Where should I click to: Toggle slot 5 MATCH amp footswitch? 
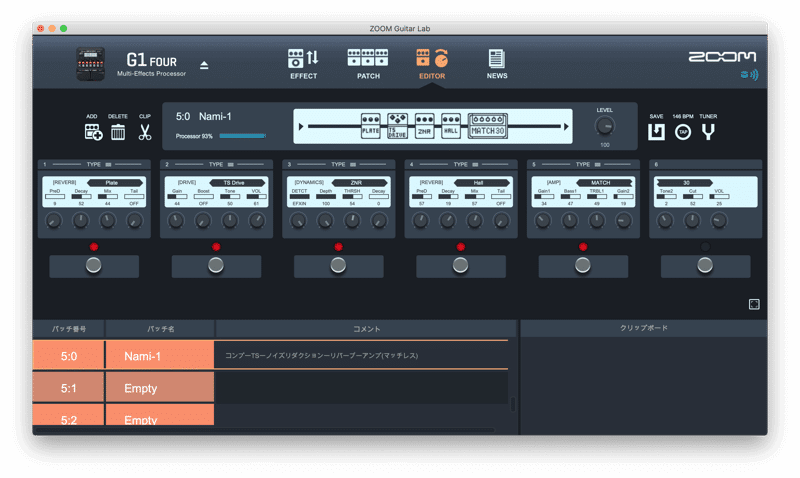[583, 266]
